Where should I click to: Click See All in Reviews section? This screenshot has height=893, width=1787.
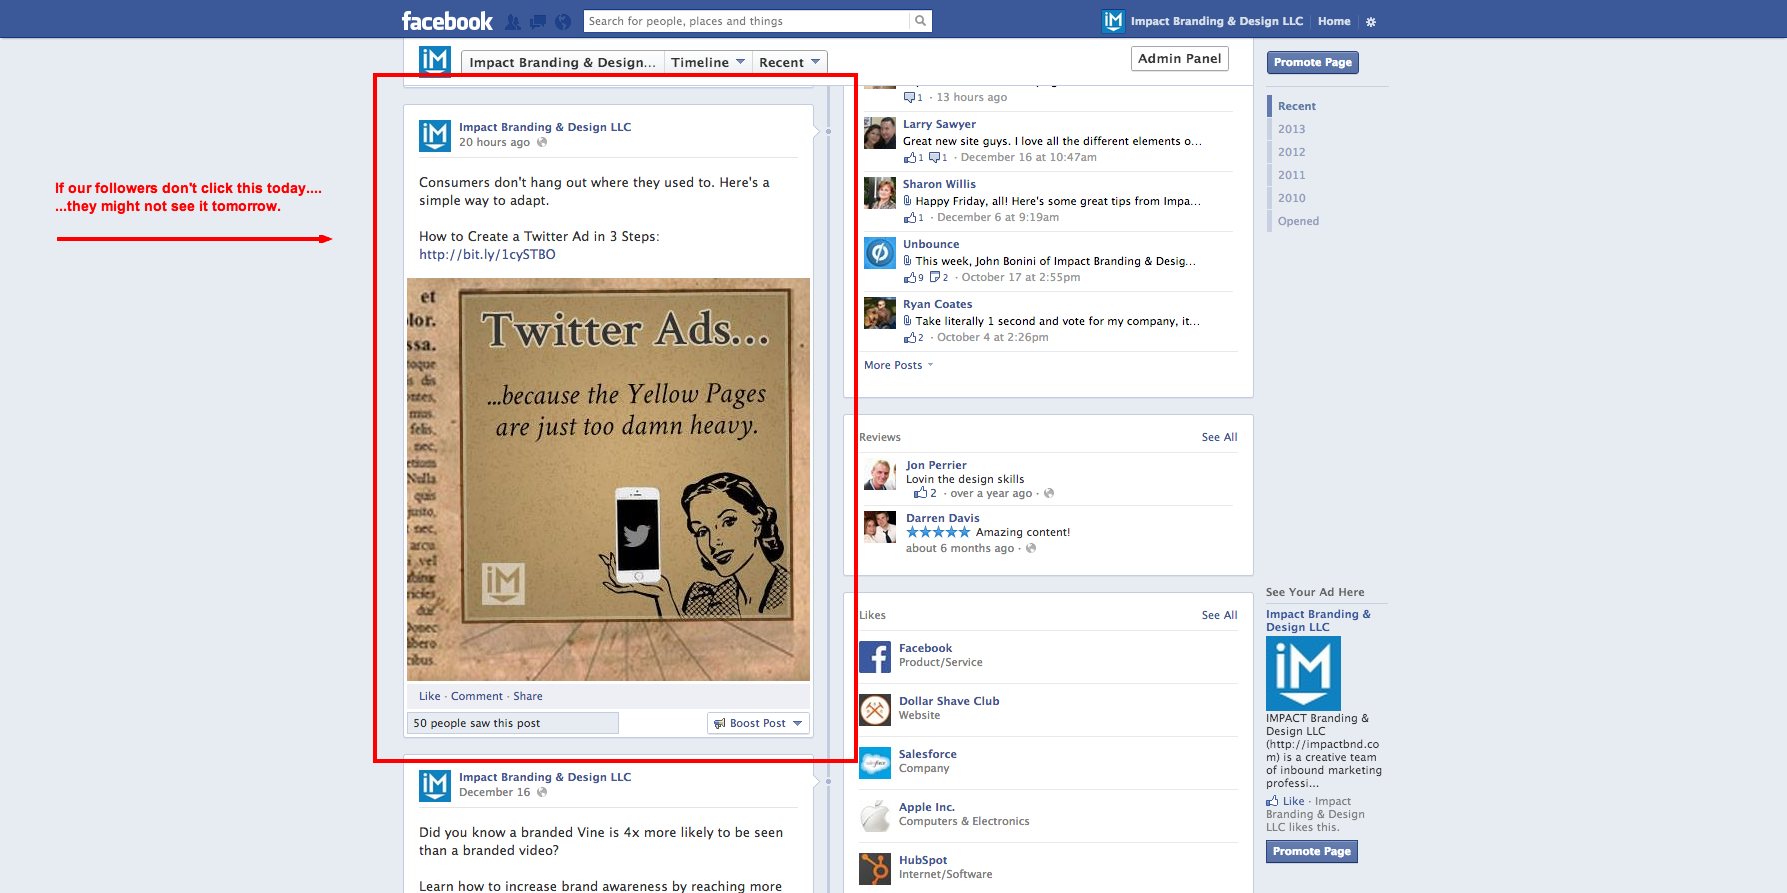pos(1219,437)
